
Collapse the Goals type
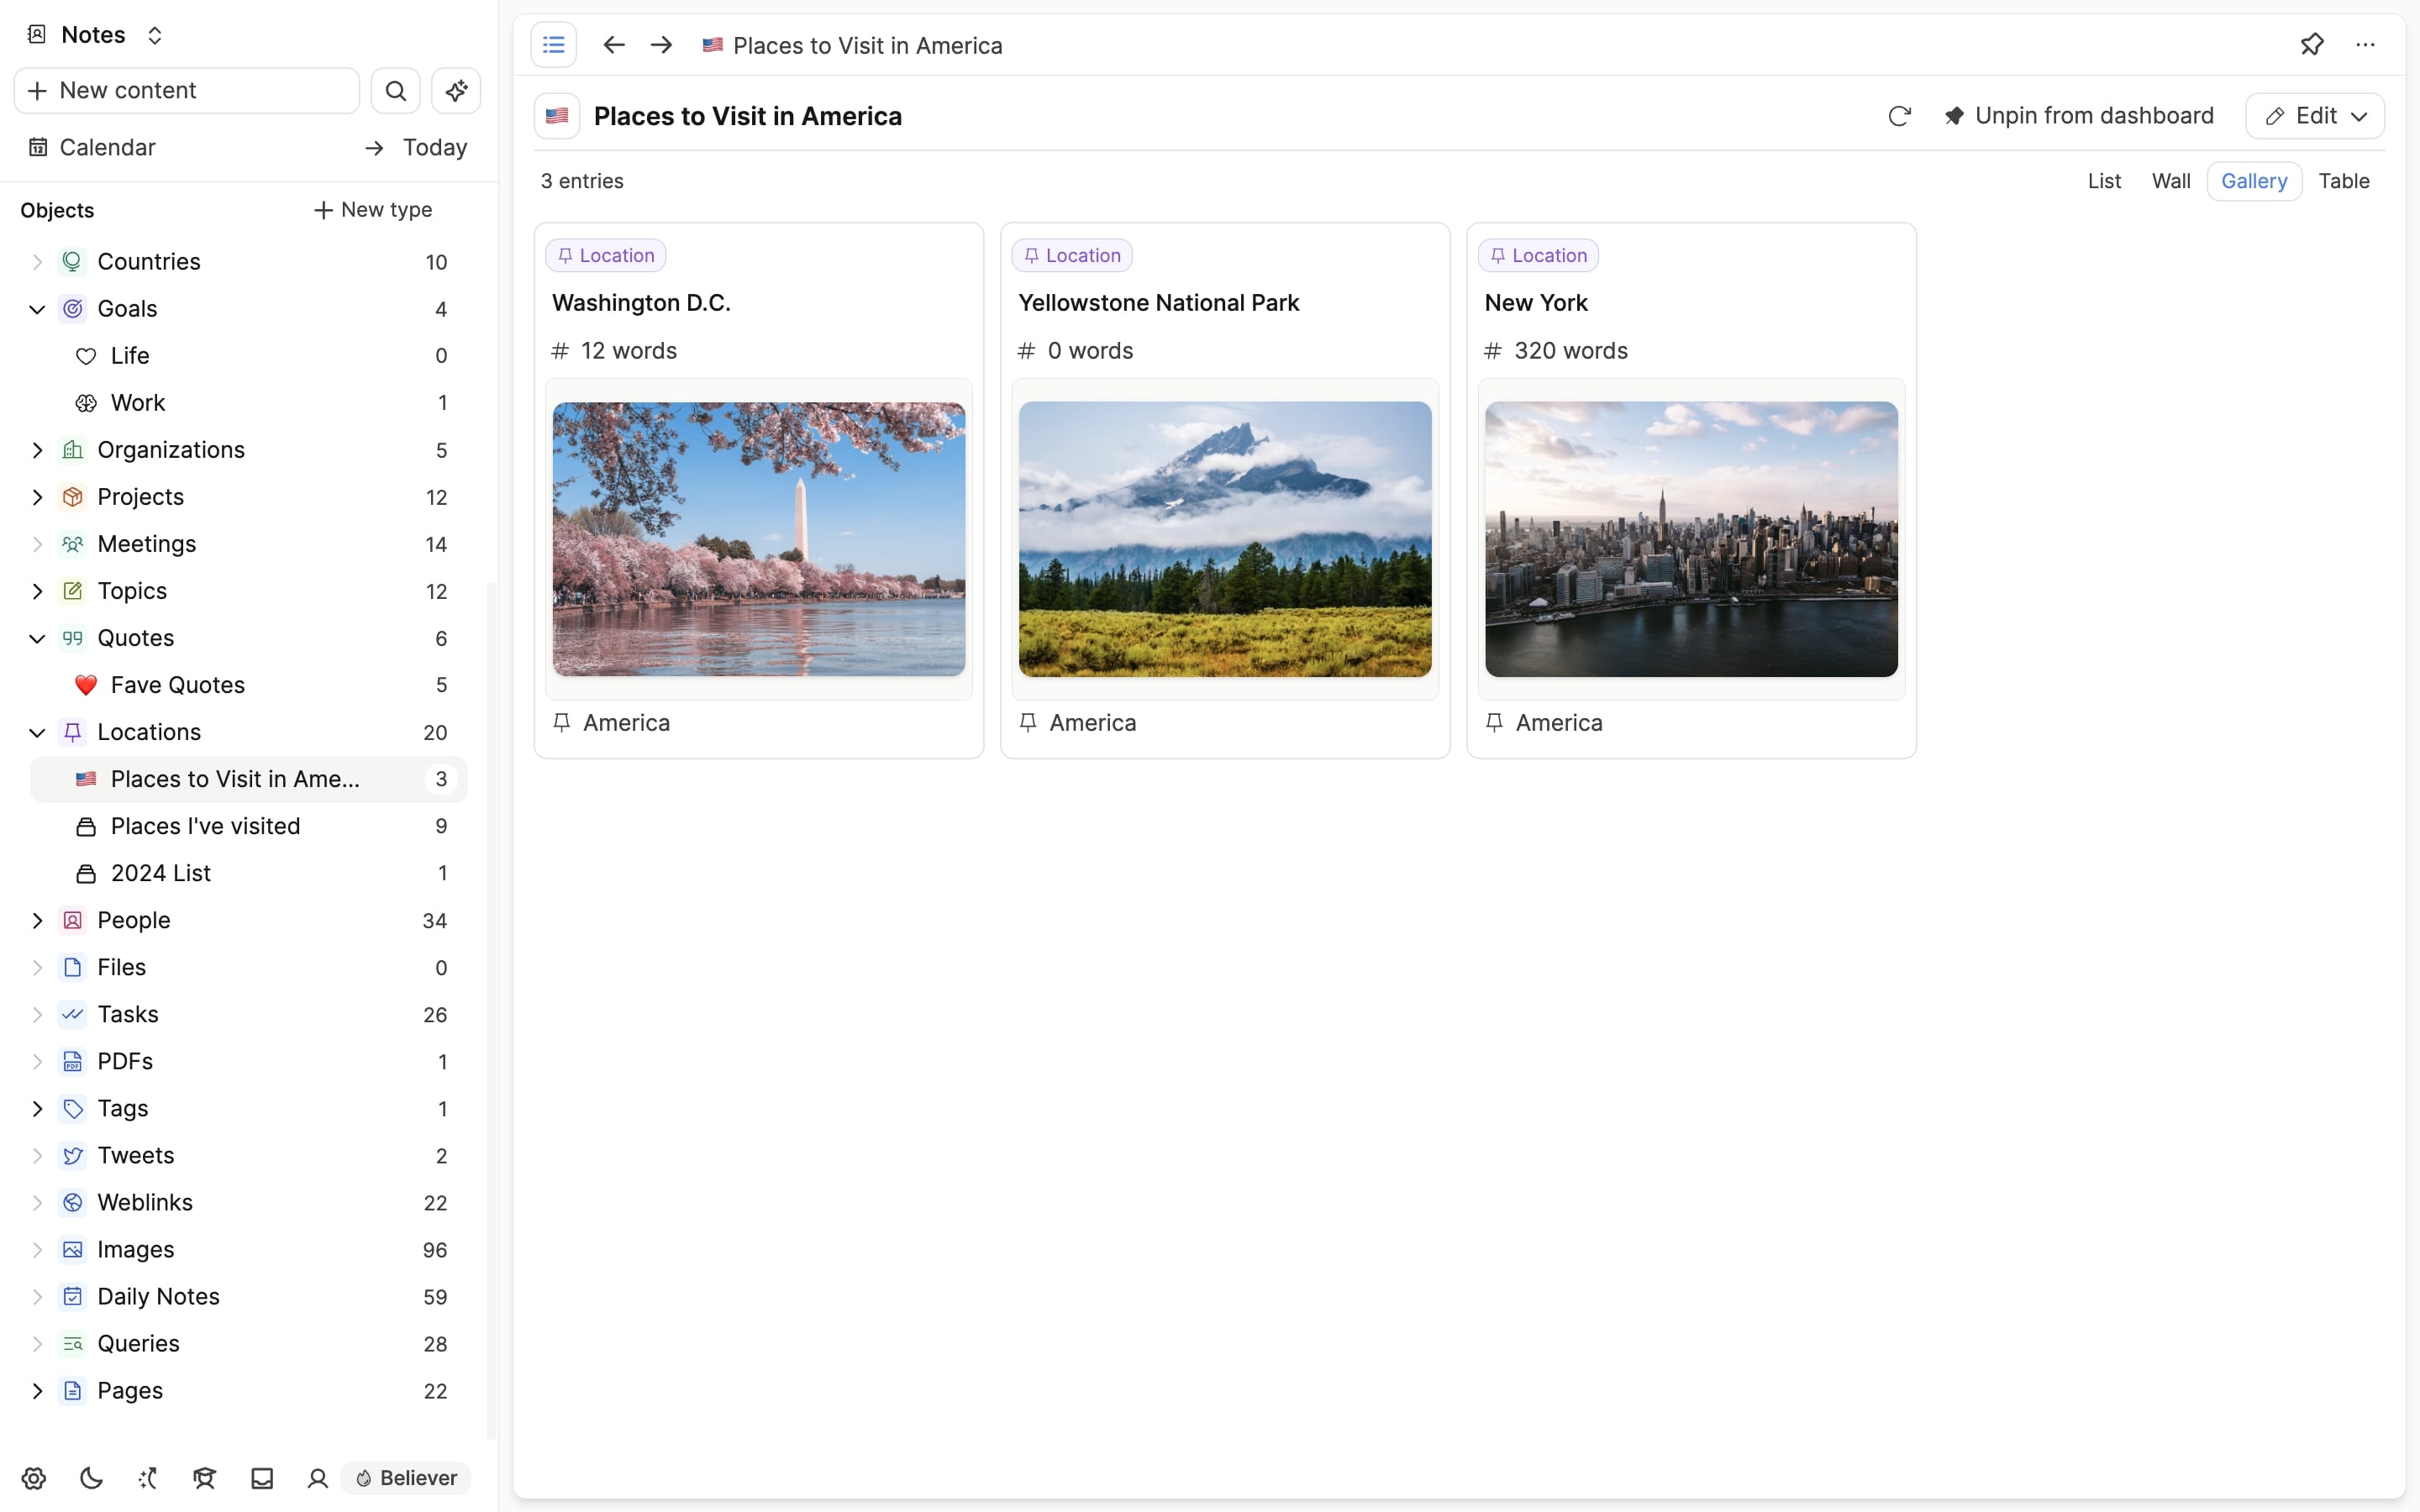click(37, 309)
